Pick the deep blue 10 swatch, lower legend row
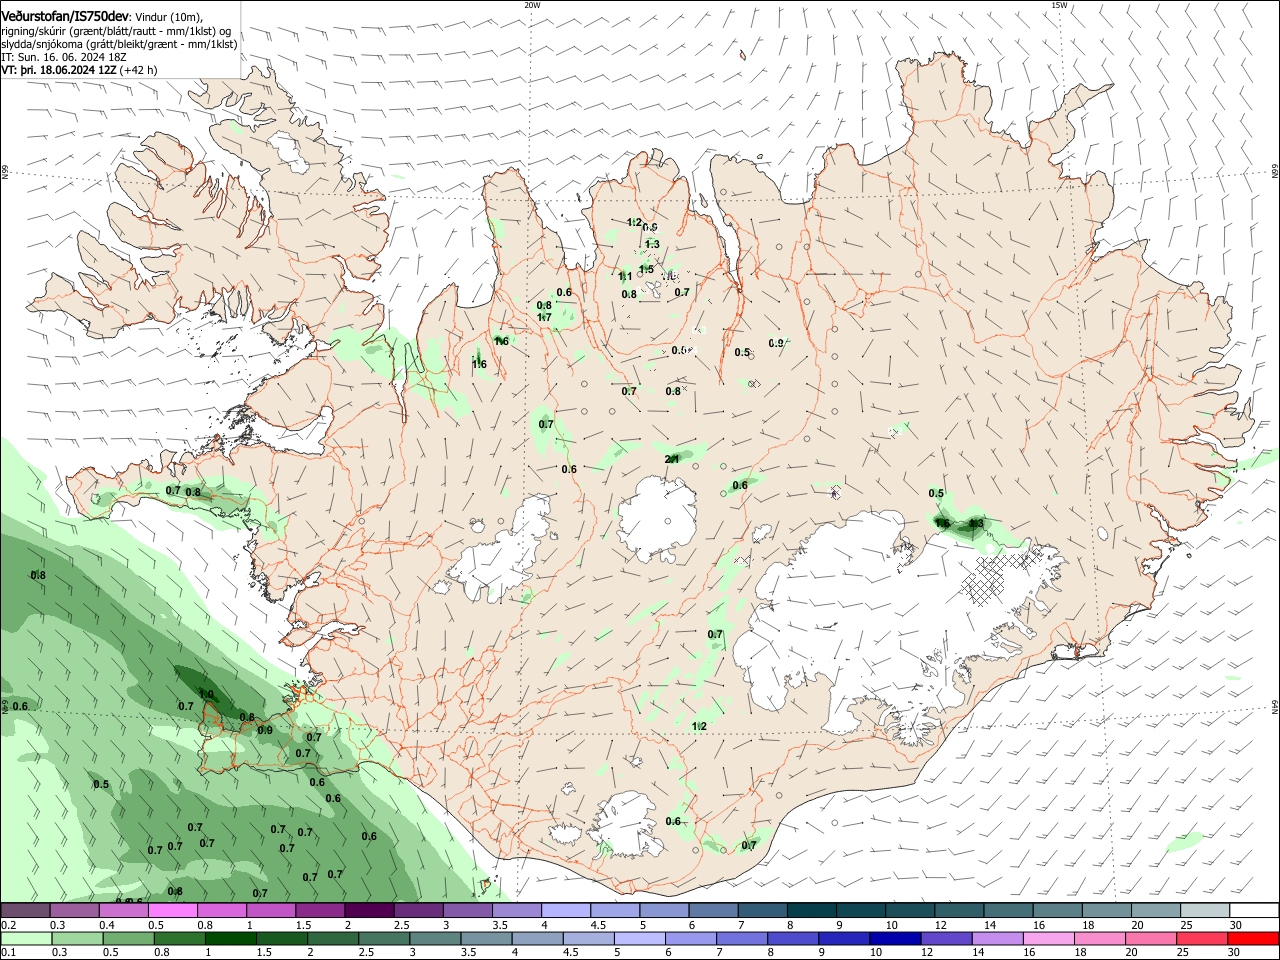 pos(895,939)
